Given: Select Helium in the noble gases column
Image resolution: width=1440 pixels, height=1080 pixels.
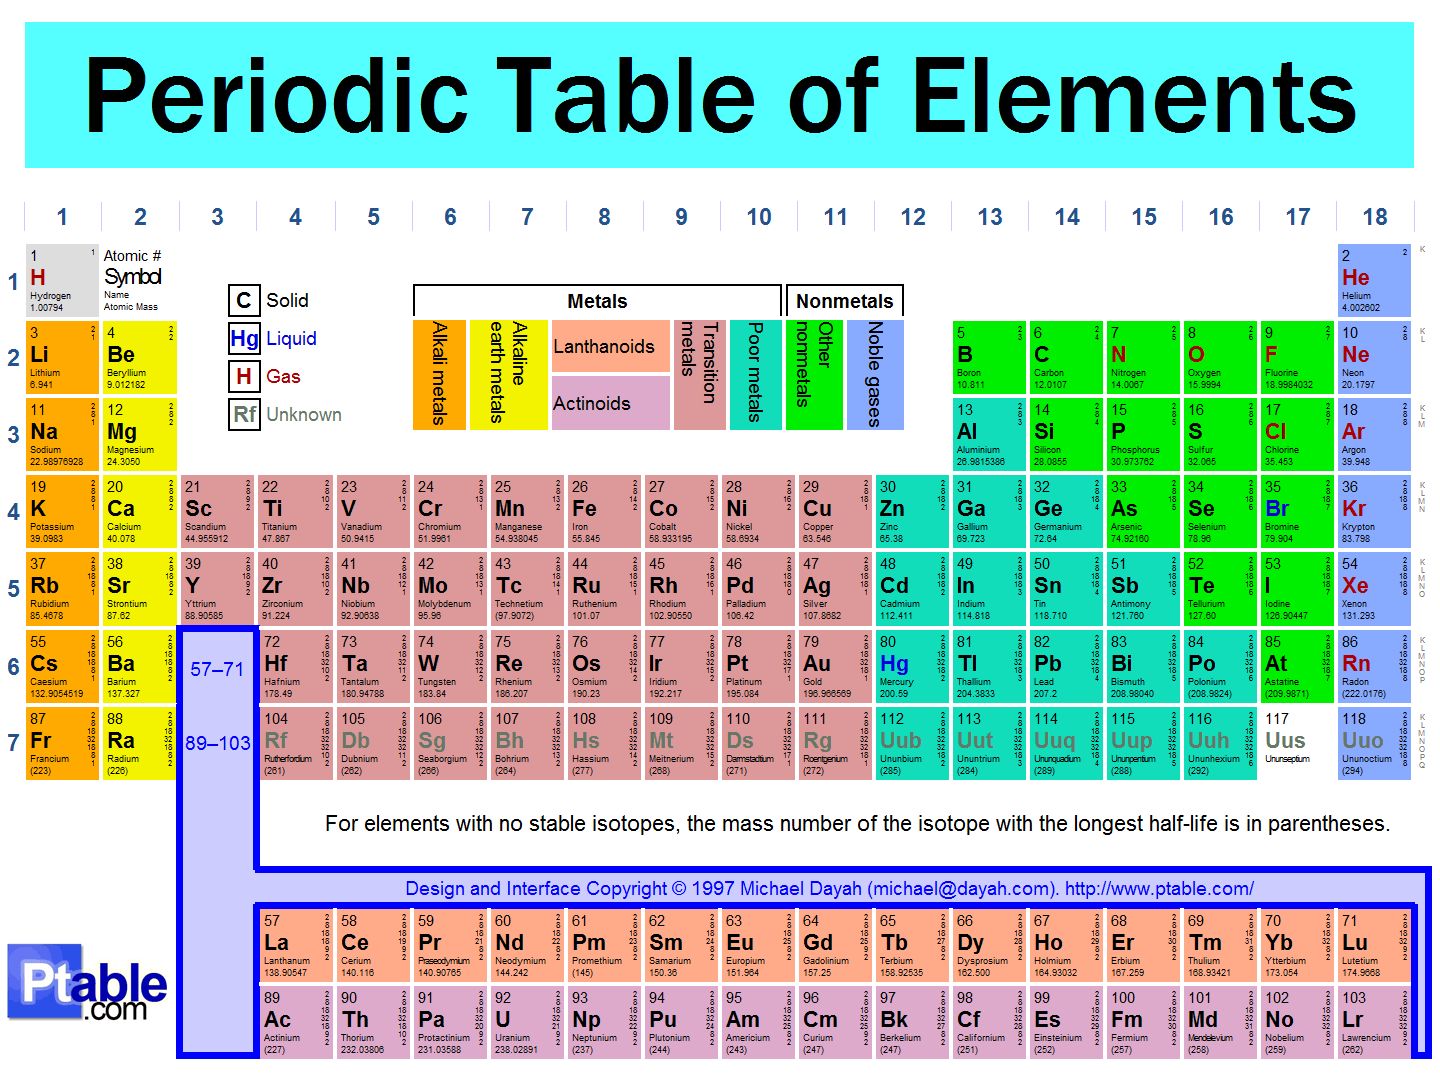Looking at the screenshot, I should click(1374, 281).
